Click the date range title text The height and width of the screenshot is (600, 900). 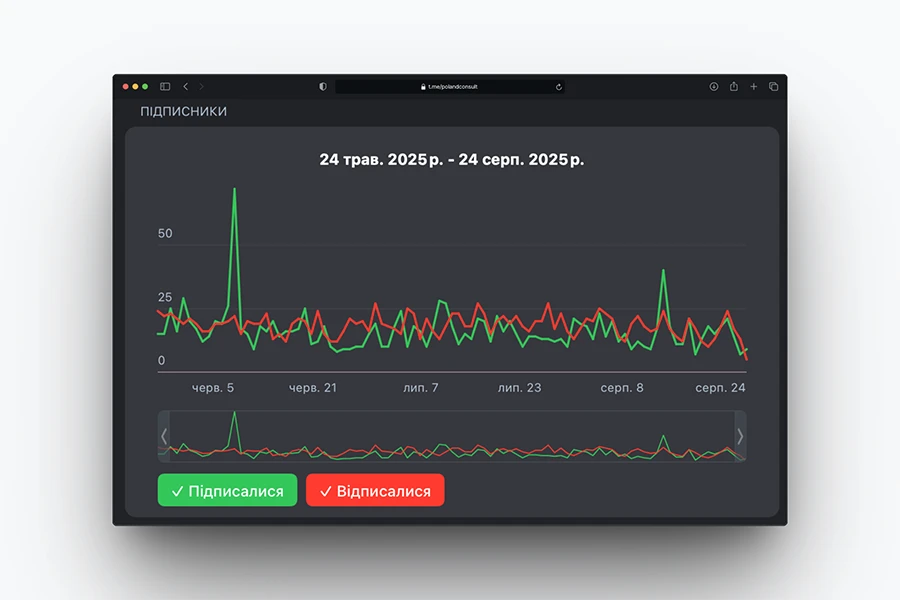coord(451,160)
